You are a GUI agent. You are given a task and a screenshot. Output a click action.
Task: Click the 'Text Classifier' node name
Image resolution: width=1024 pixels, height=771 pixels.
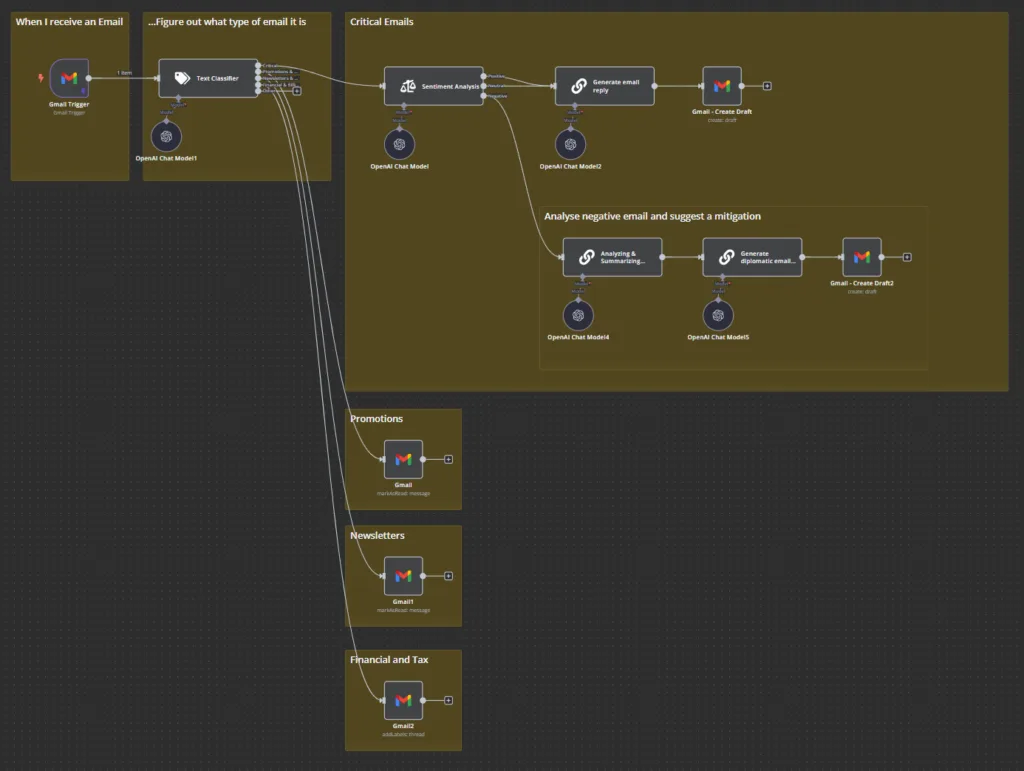pyautogui.click(x=217, y=78)
